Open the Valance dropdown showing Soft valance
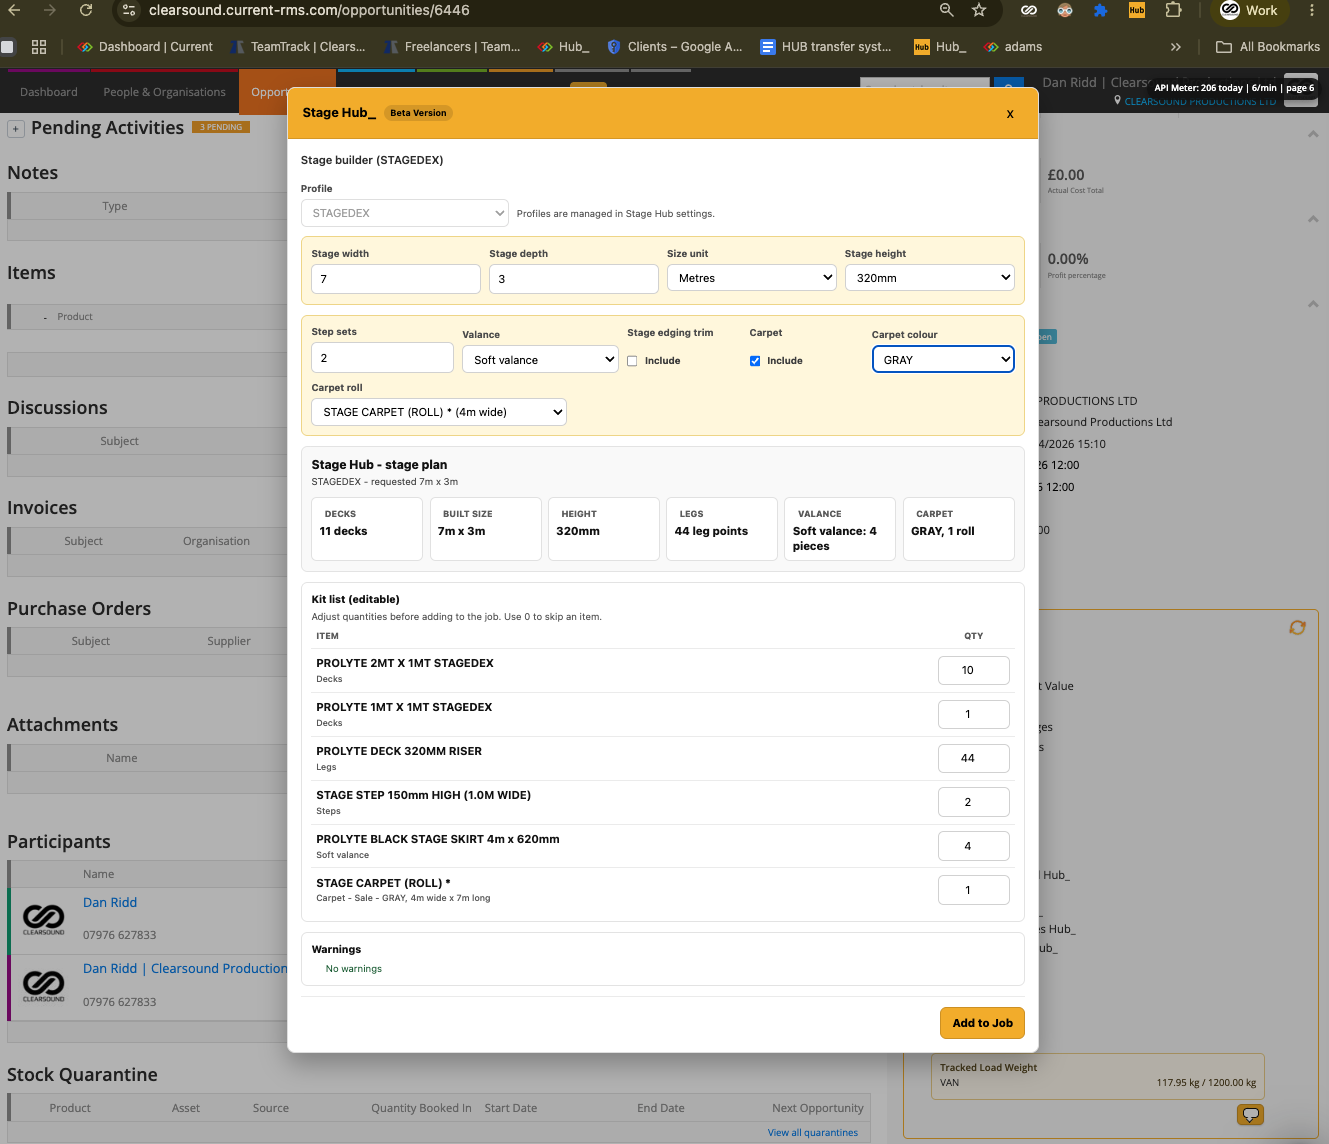Image resolution: width=1329 pixels, height=1144 pixels. (x=540, y=360)
